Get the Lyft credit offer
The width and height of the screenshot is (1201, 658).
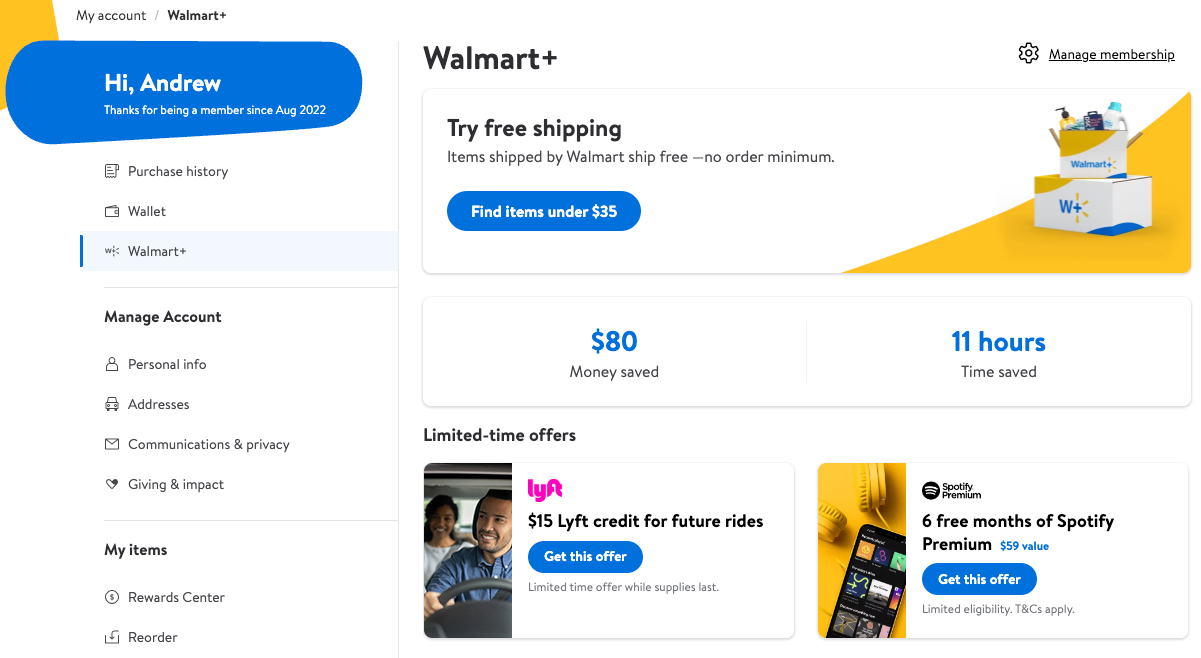tap(585, 557)
